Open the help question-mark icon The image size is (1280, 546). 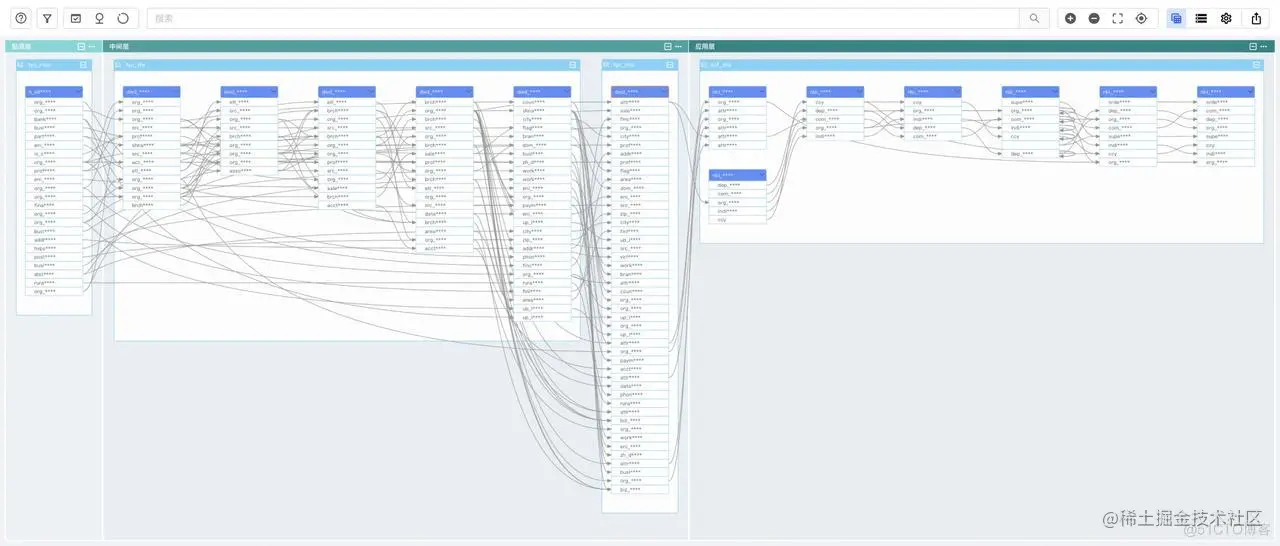click(x=21, y=18)
